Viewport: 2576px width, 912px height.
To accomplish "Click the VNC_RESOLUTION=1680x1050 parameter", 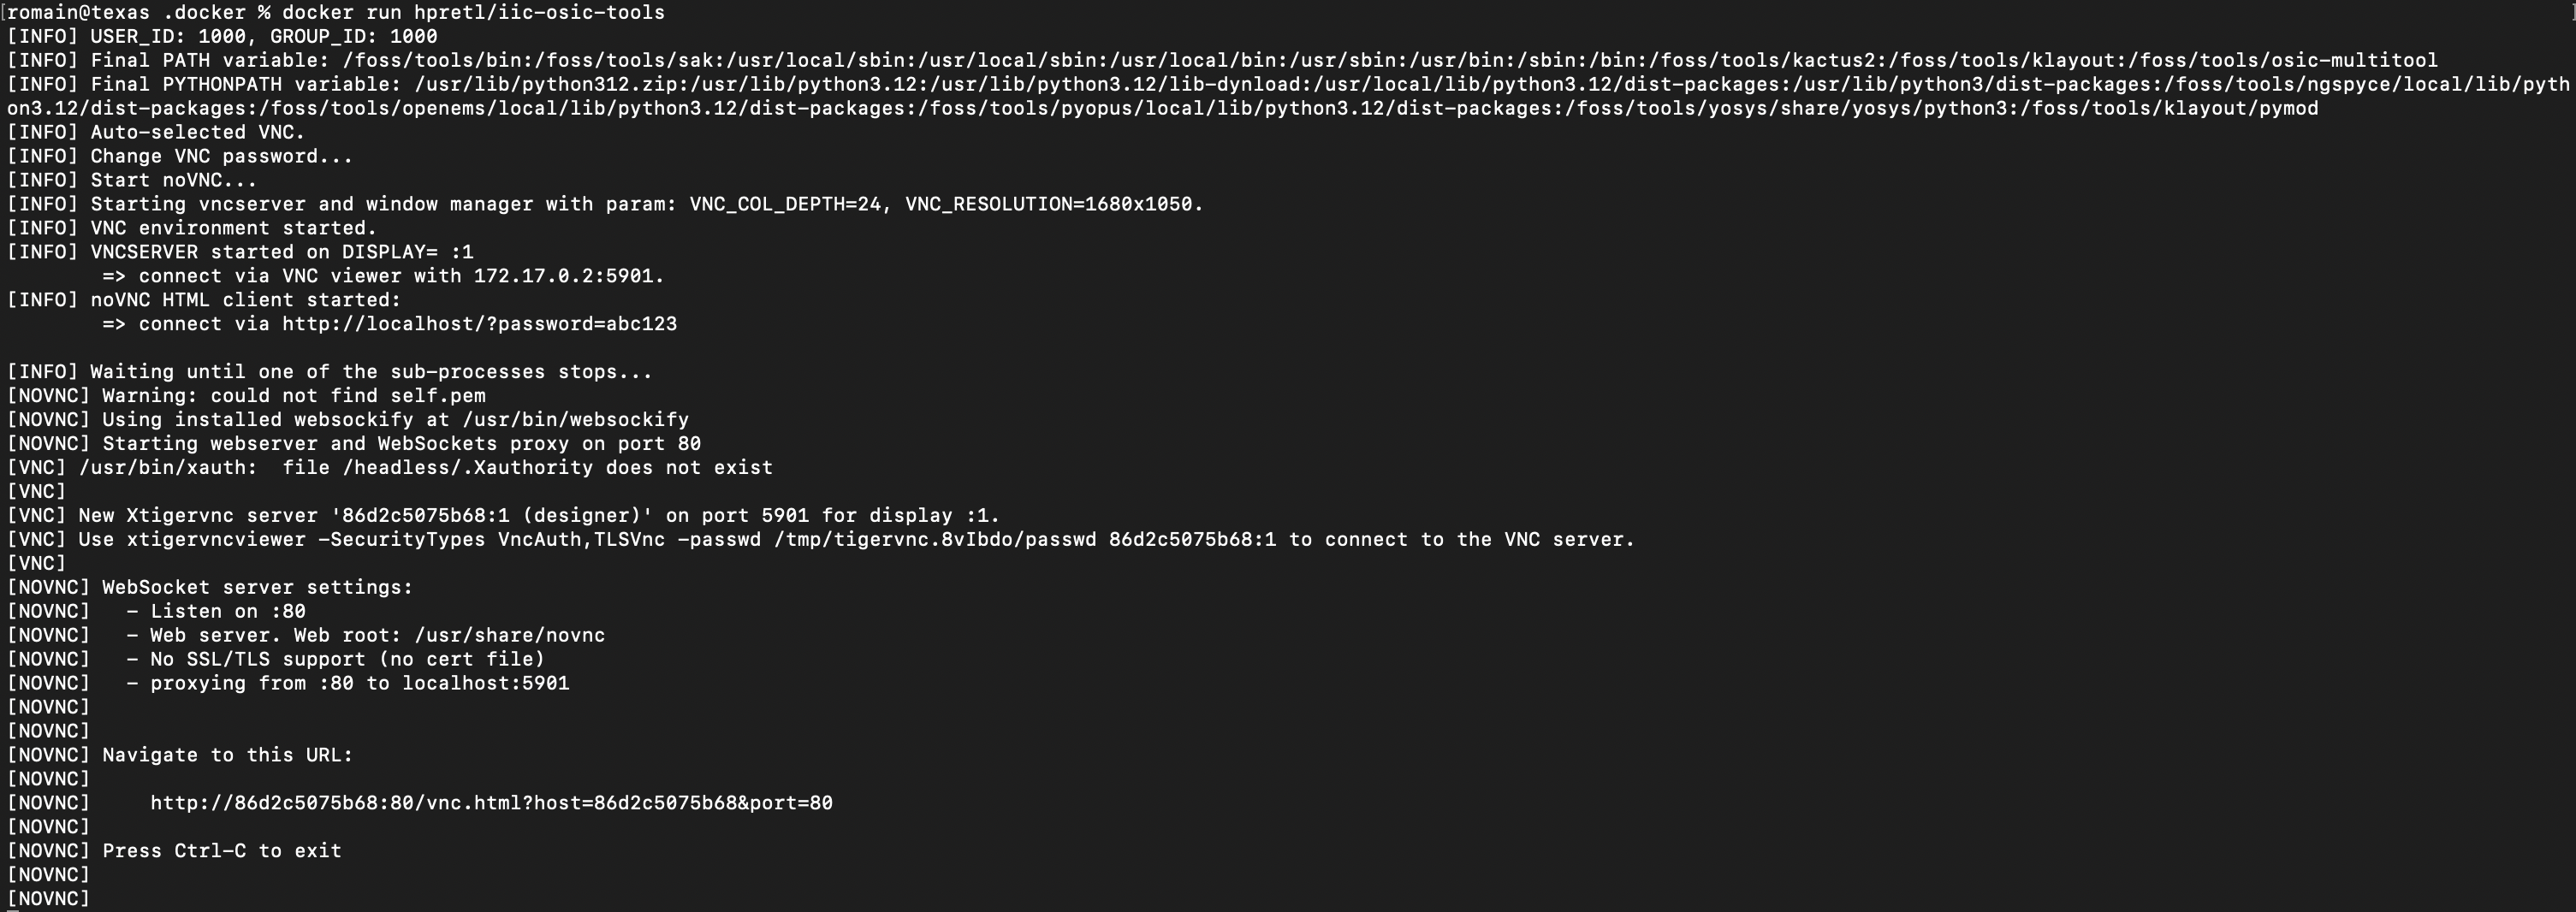I will pyautogui.click(x=1053, y=204).
